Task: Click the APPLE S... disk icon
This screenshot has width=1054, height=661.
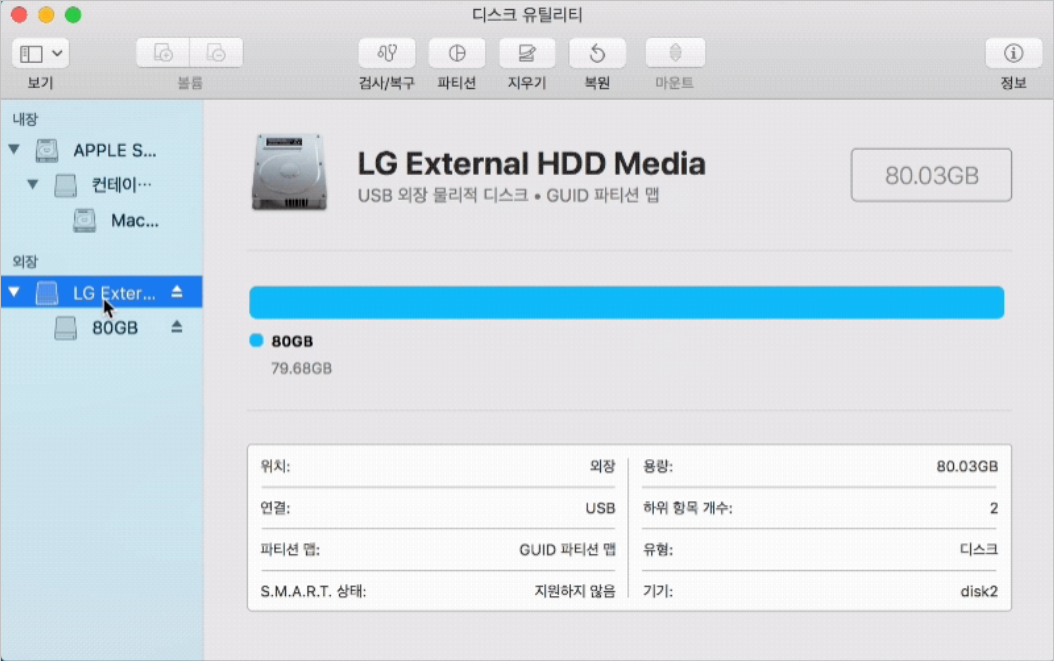Action: (x=47, y=150)
